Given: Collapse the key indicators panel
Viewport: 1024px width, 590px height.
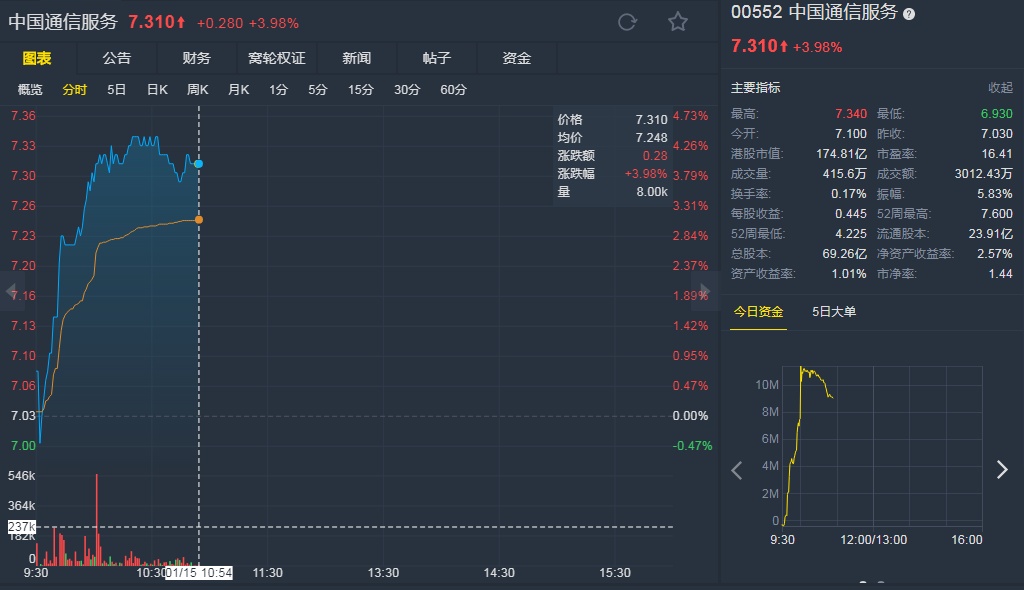Looking at the screenshot, I should 1000,88.
